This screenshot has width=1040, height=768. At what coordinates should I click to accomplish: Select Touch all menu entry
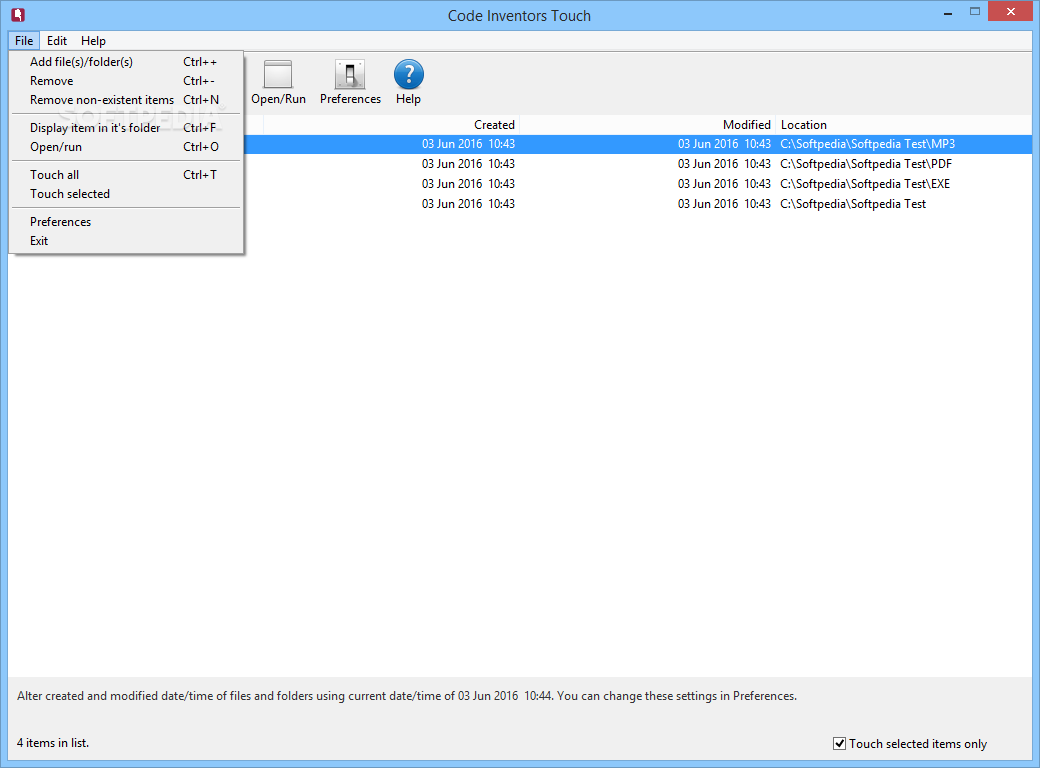[x=126, y=174]
